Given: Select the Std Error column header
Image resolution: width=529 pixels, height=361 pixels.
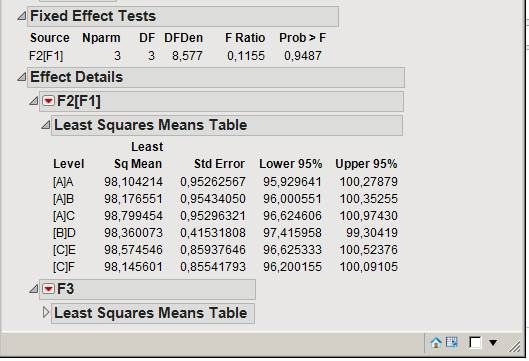Looking at the screenshot, I should pos(219,164).
